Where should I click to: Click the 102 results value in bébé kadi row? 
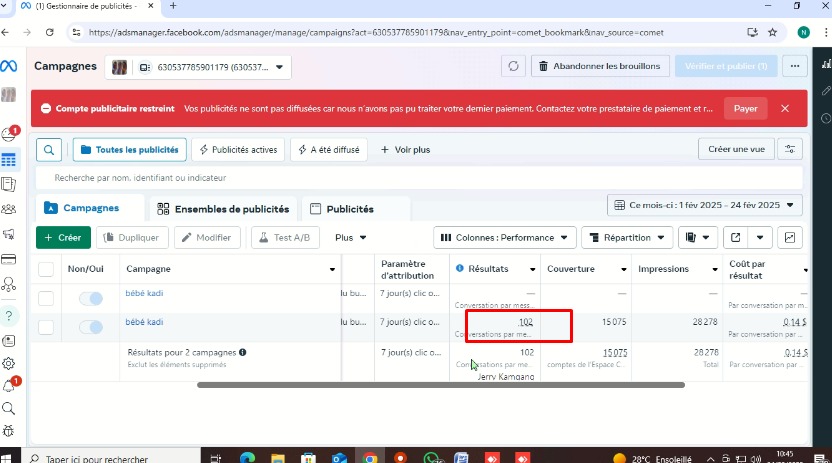tap(526, 322)
